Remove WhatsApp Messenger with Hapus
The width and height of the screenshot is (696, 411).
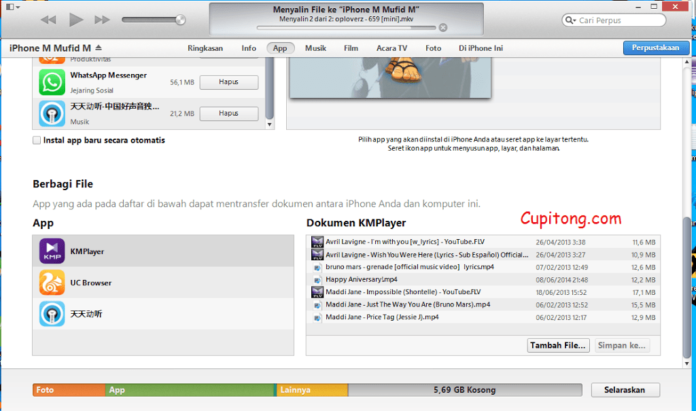pyautogui.click(x=229, y=82)
